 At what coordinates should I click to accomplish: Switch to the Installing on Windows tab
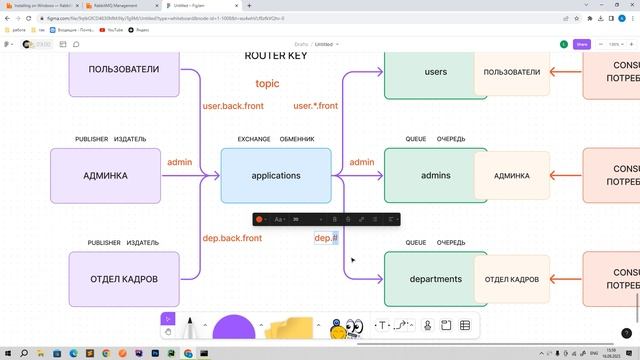tap(42, 6)
